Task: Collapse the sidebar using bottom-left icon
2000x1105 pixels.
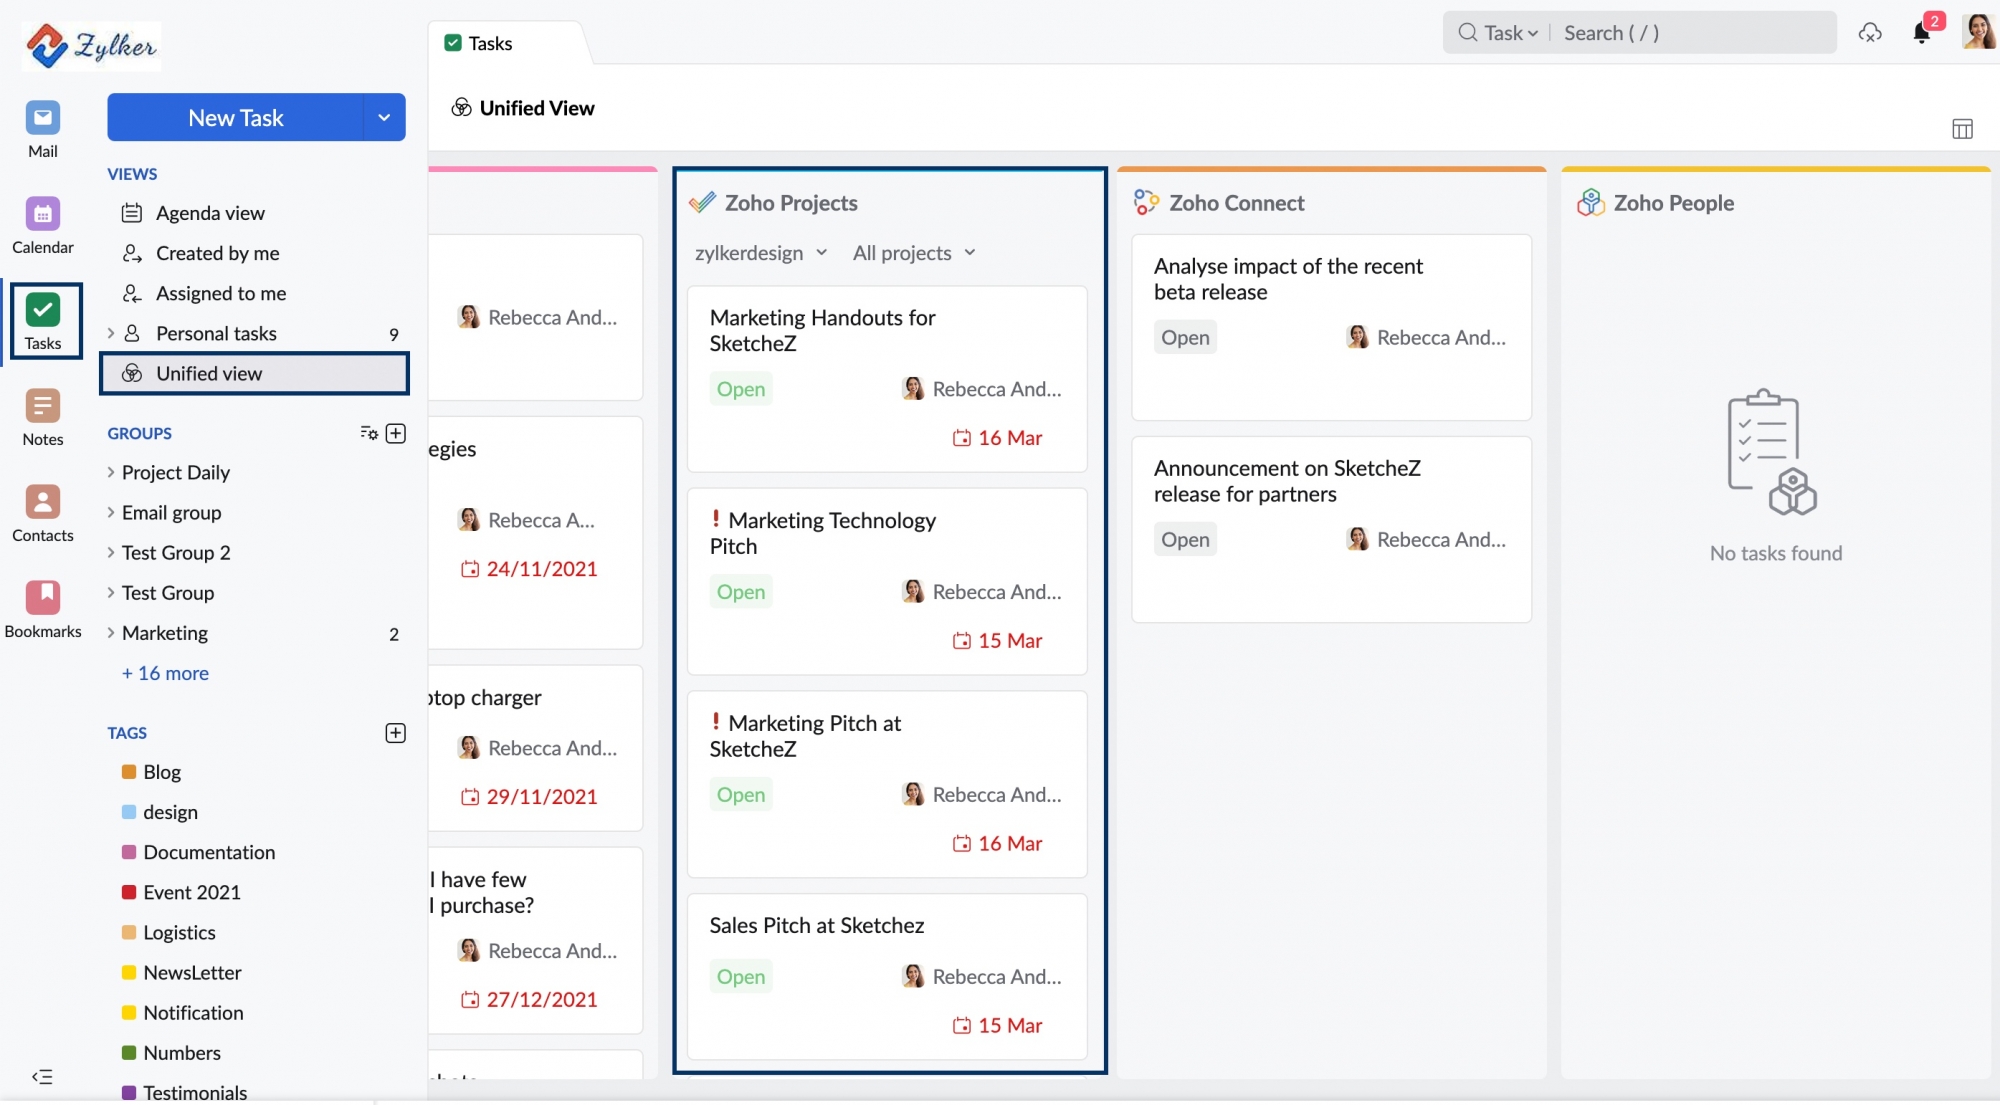Action: (x=42, y=1077)
